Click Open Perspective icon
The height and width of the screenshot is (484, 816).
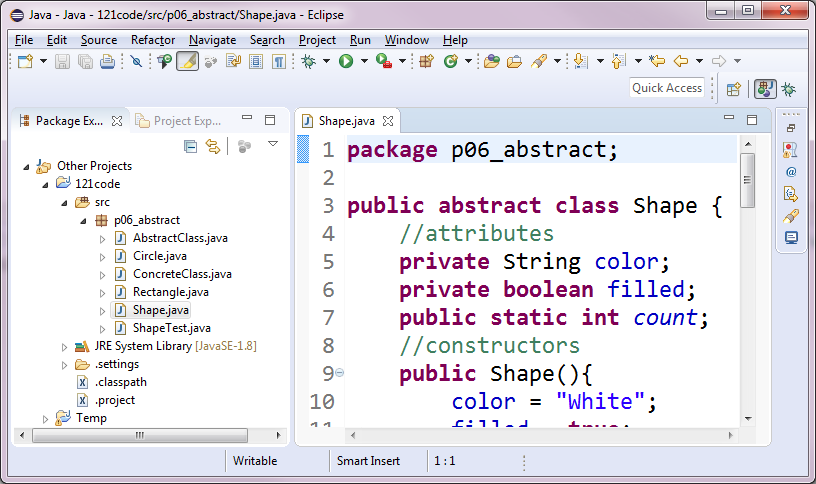point(733,90)
